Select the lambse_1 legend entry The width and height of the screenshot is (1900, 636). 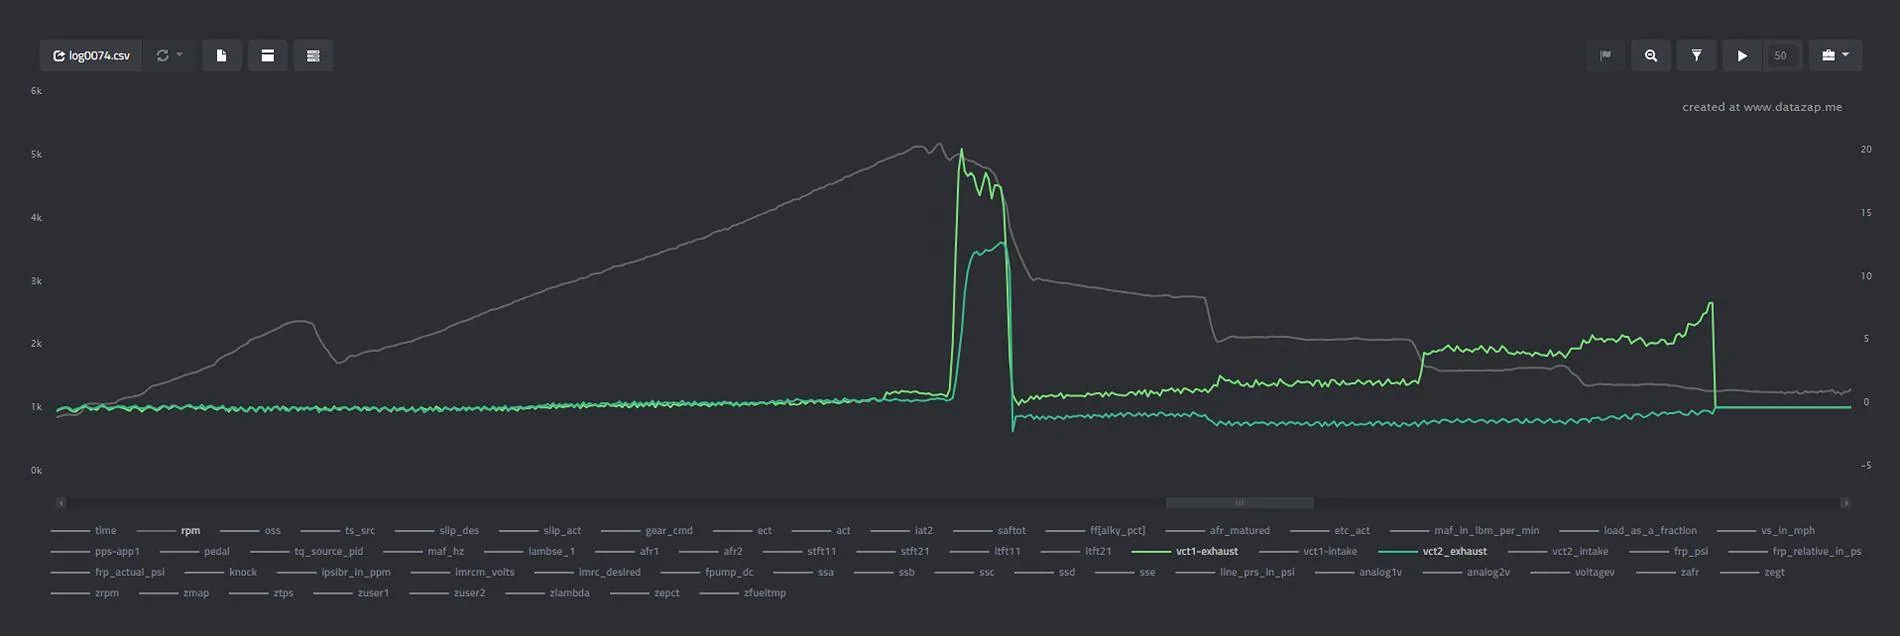point(529,552)
